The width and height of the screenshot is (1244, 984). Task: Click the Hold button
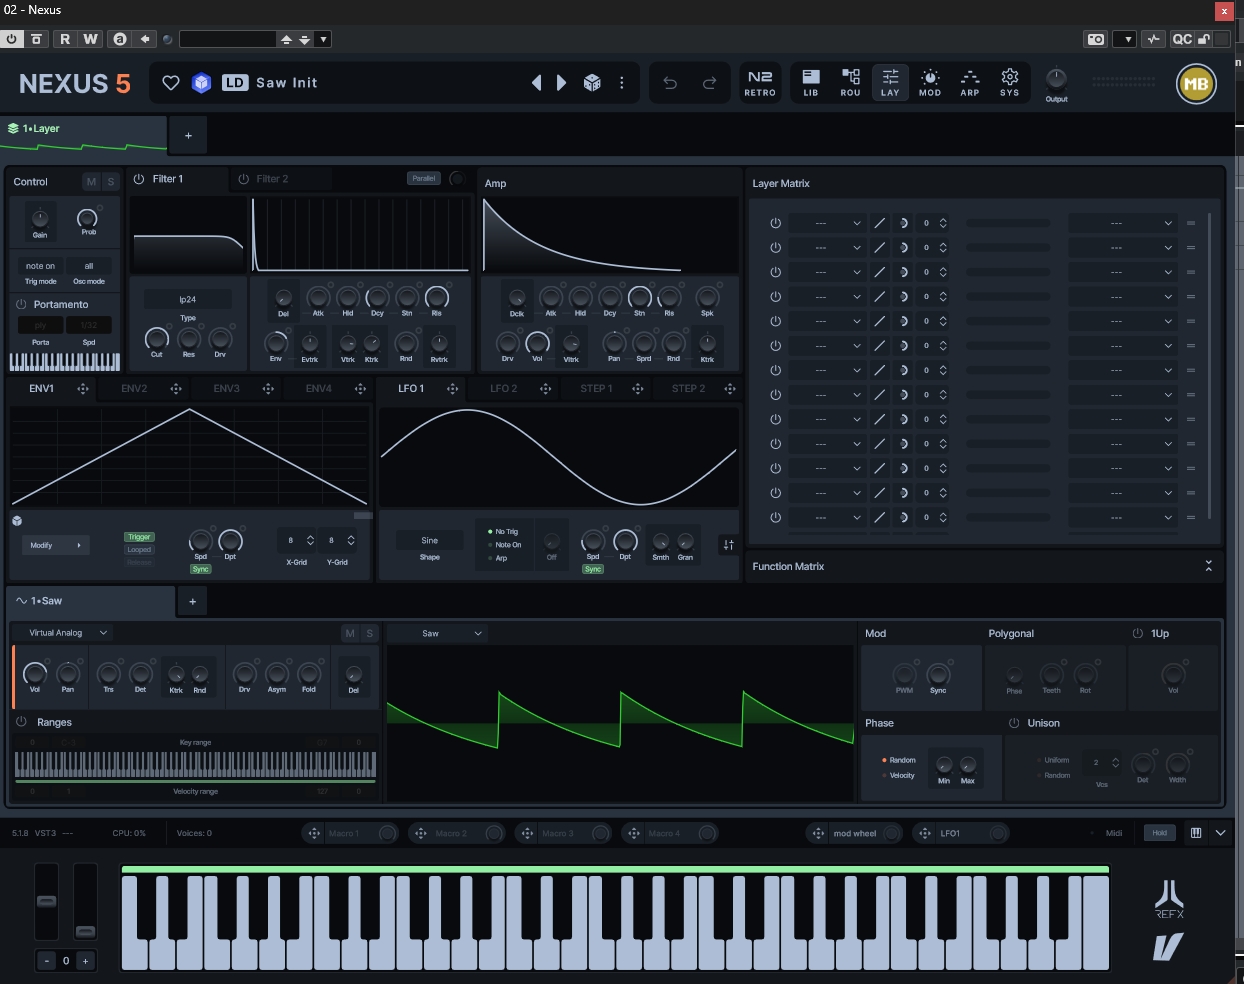pos(1159,833)
